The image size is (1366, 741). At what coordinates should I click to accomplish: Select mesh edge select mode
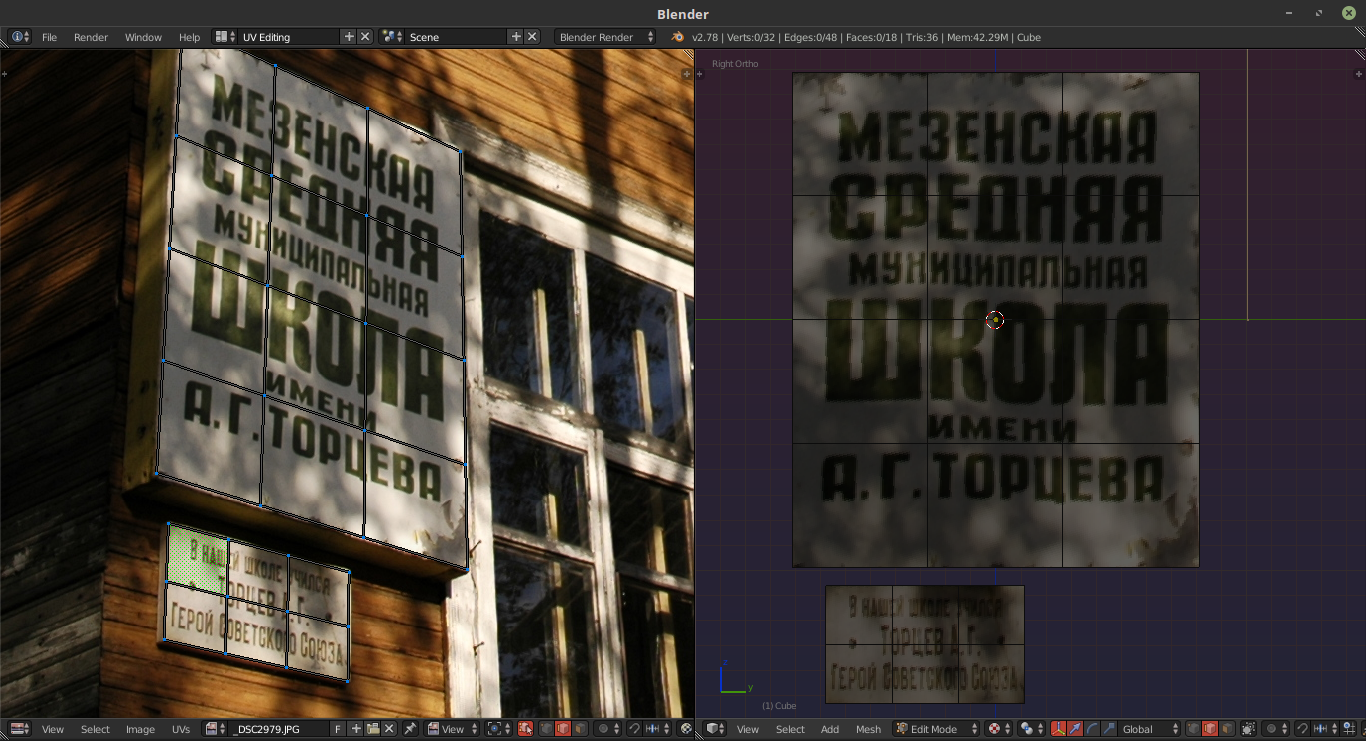click(1210, 729)
